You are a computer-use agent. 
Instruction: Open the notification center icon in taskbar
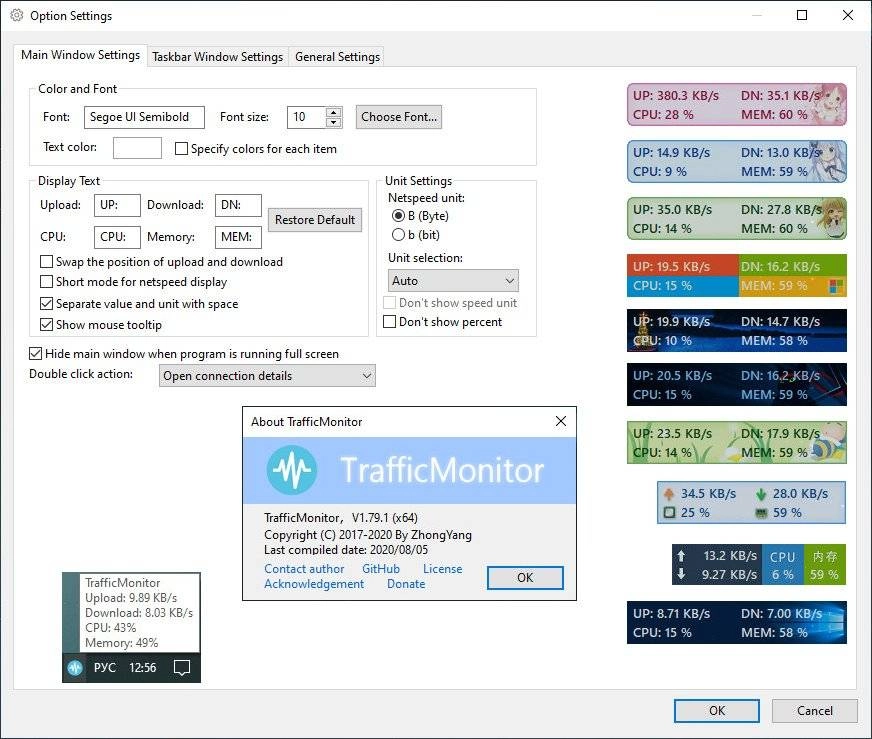point(182,667)
